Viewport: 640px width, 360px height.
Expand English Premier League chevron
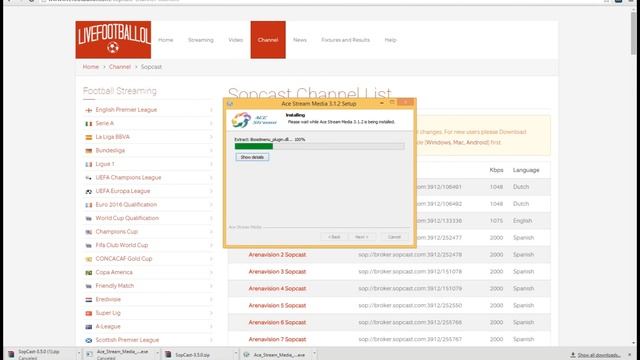point(211,110)
